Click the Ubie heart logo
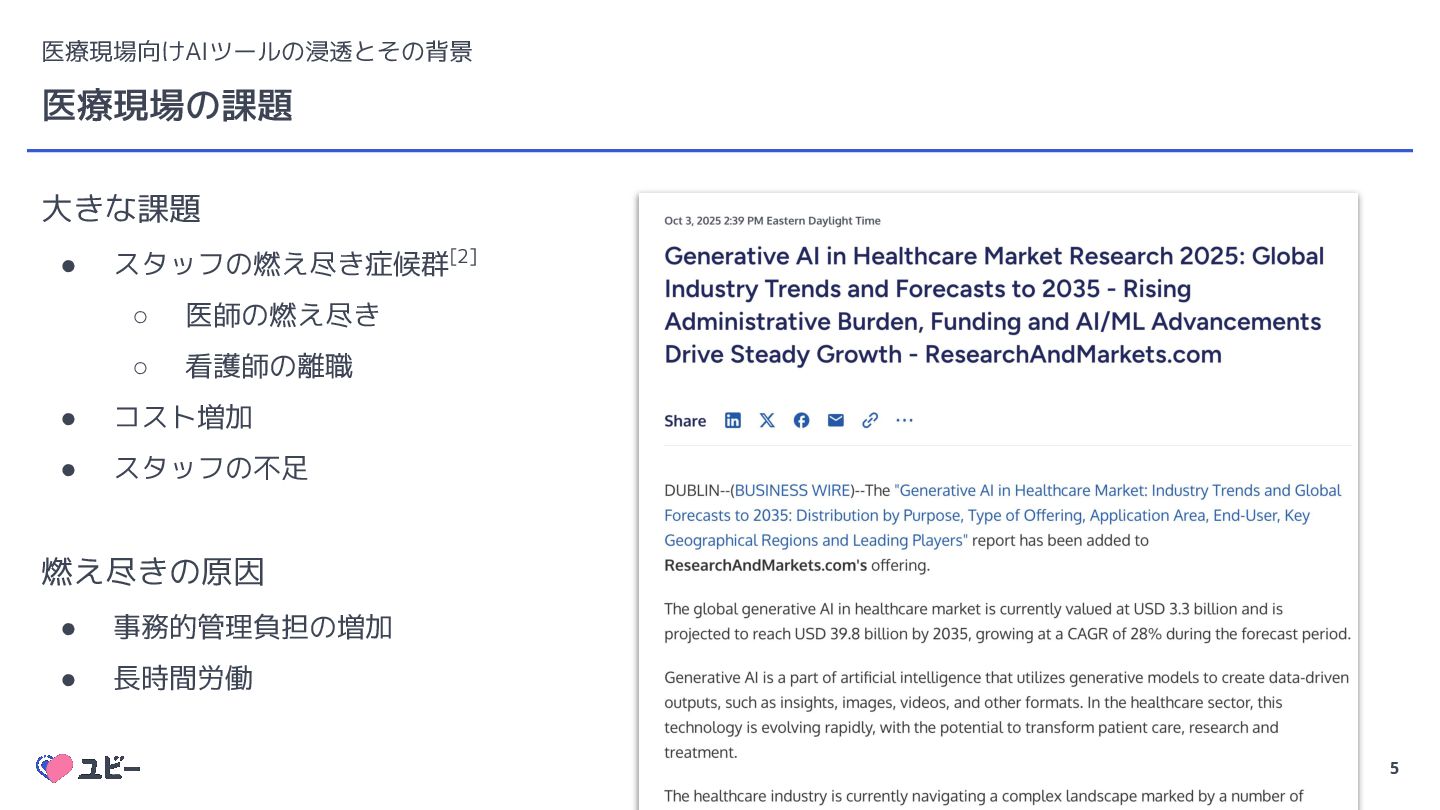Viewport: 1440px width, 810px height. (54, 768)
